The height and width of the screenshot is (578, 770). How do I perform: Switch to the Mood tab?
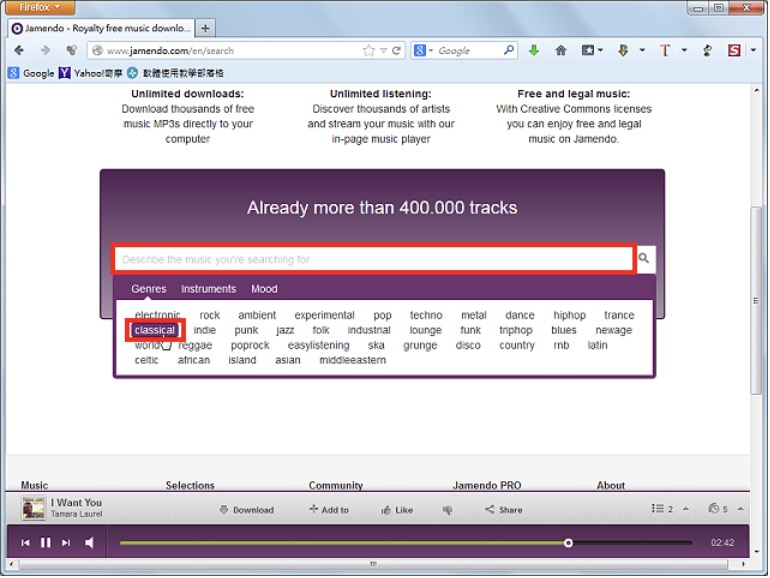click(264, 289)
